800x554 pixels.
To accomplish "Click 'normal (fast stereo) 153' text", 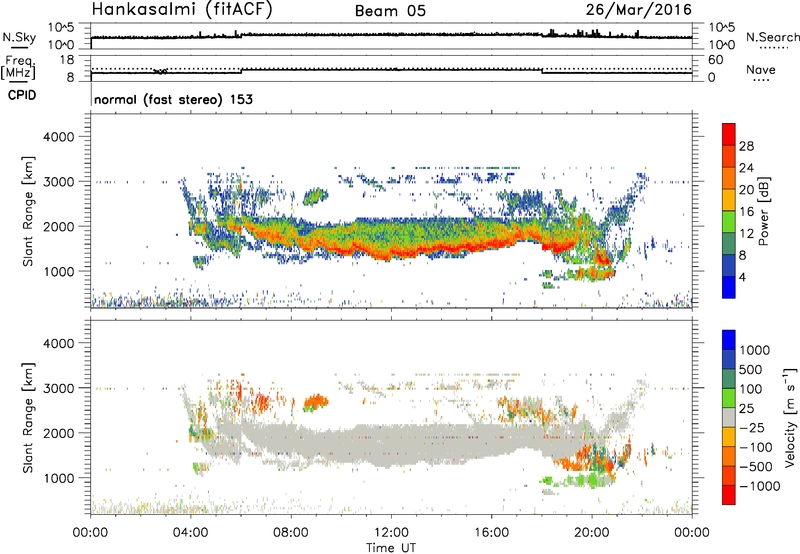I will (173, 99).
